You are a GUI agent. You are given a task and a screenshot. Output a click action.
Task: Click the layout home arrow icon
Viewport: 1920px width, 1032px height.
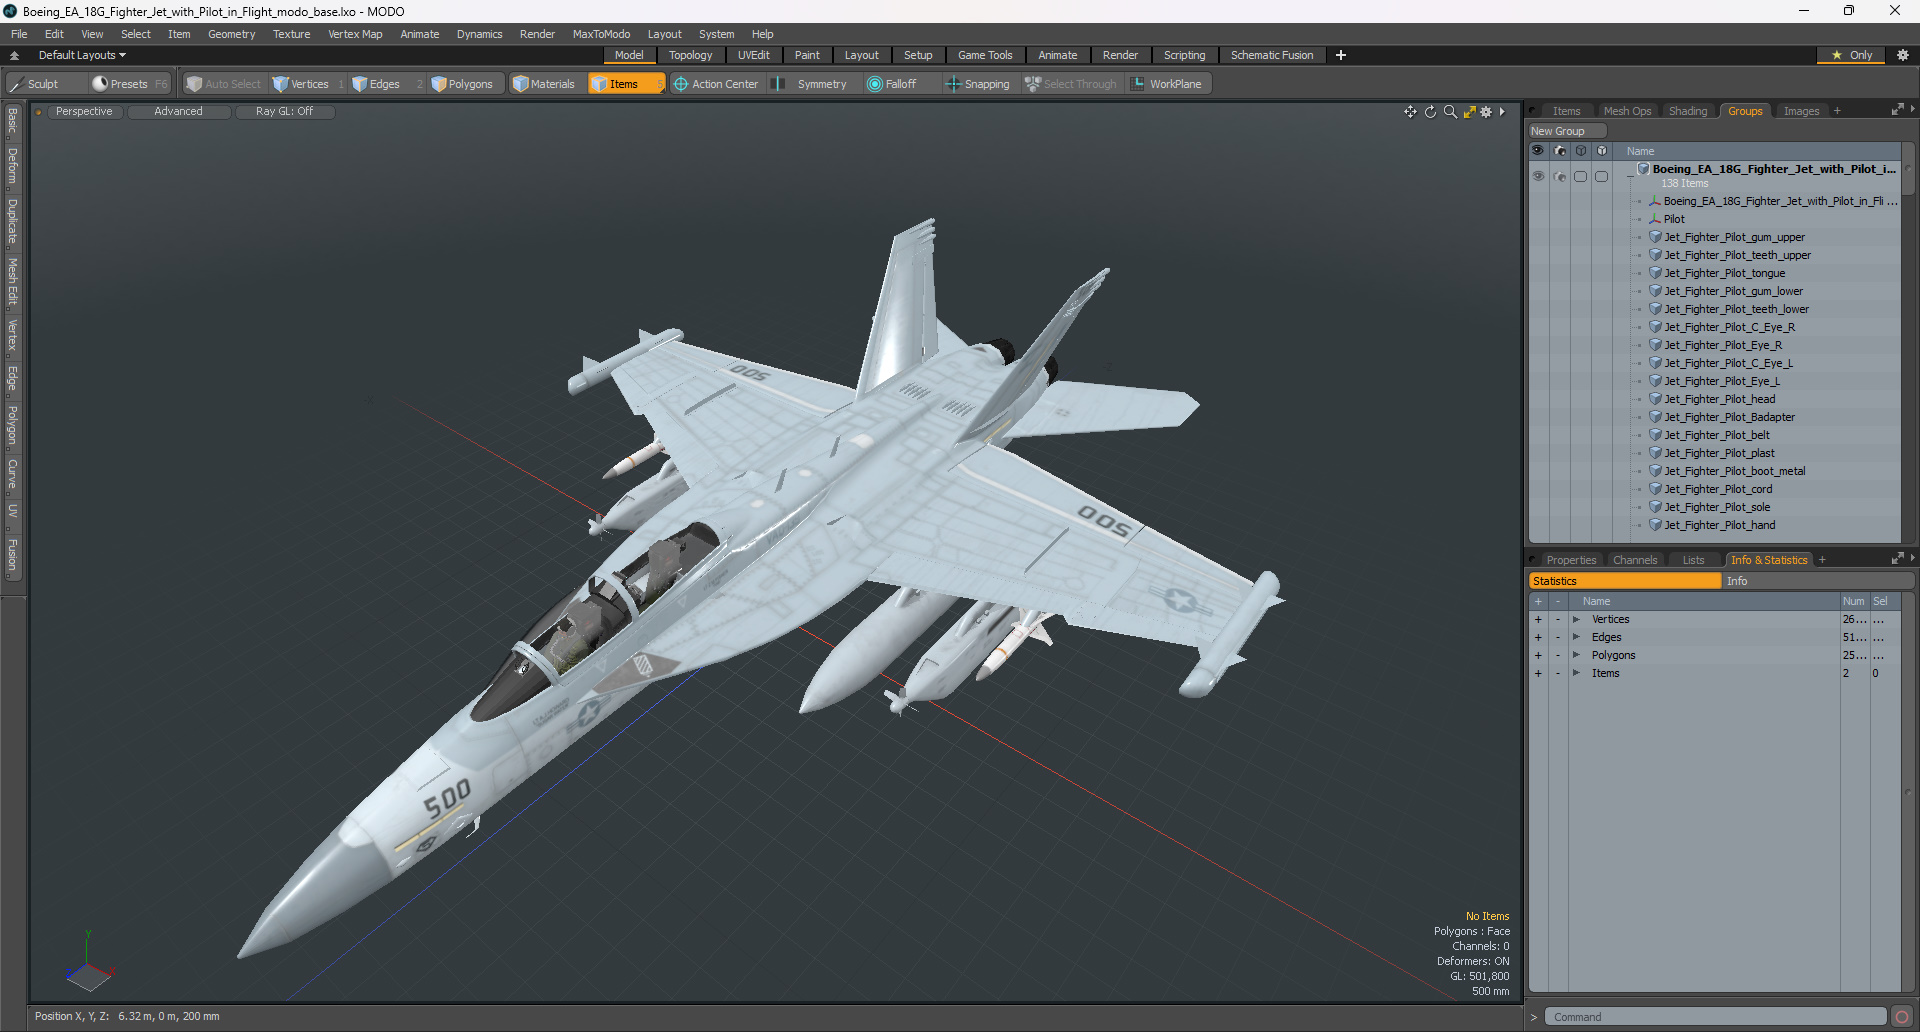pyautogui.click(x=14, y=55)
